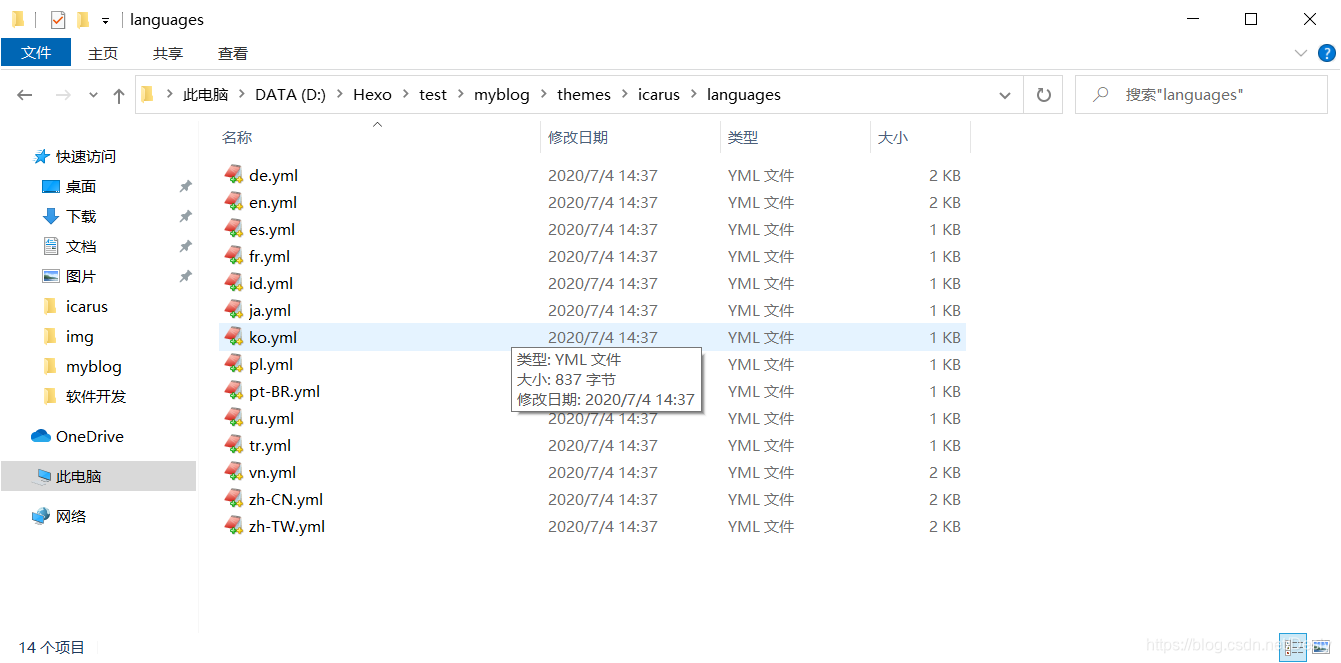This screenshot has width=1341, height=663.
Task: Navigate to myblog in breadcrumb
Action: coord(502,95)
